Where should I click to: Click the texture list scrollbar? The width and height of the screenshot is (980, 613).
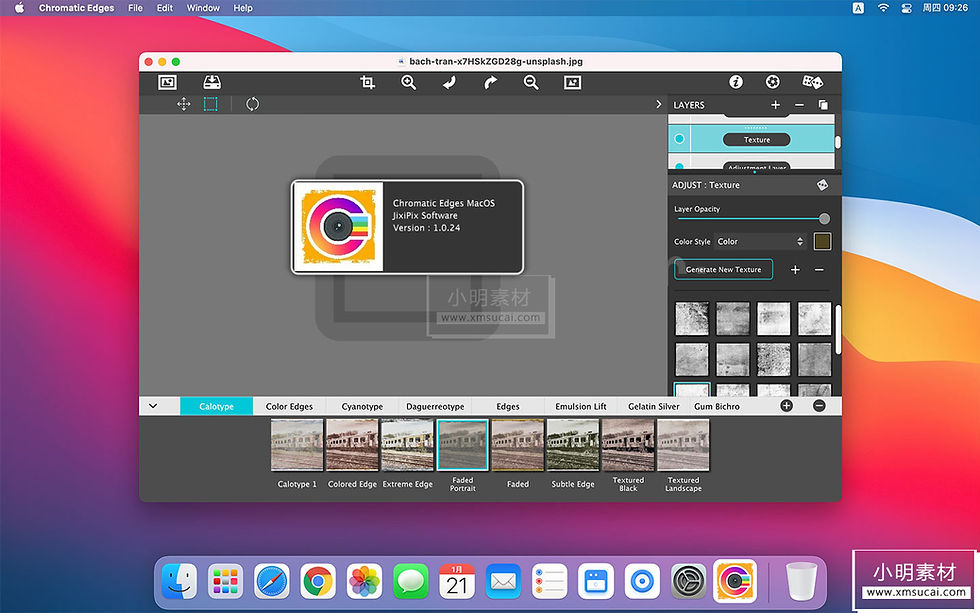click(838, 329)
